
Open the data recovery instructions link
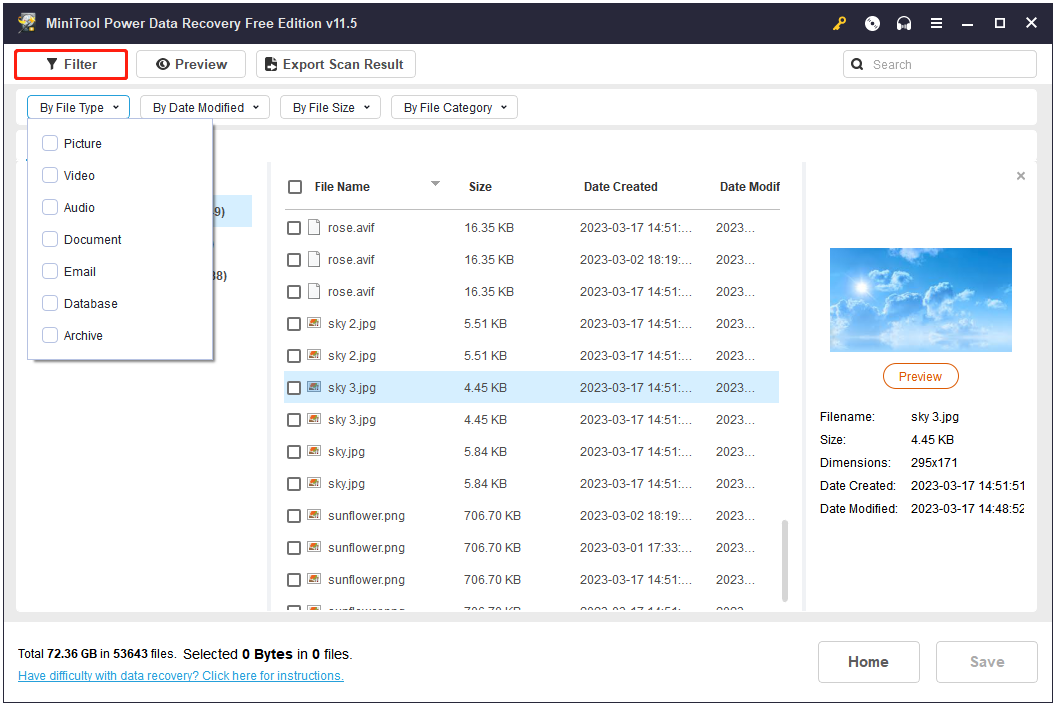click(180, 675)
